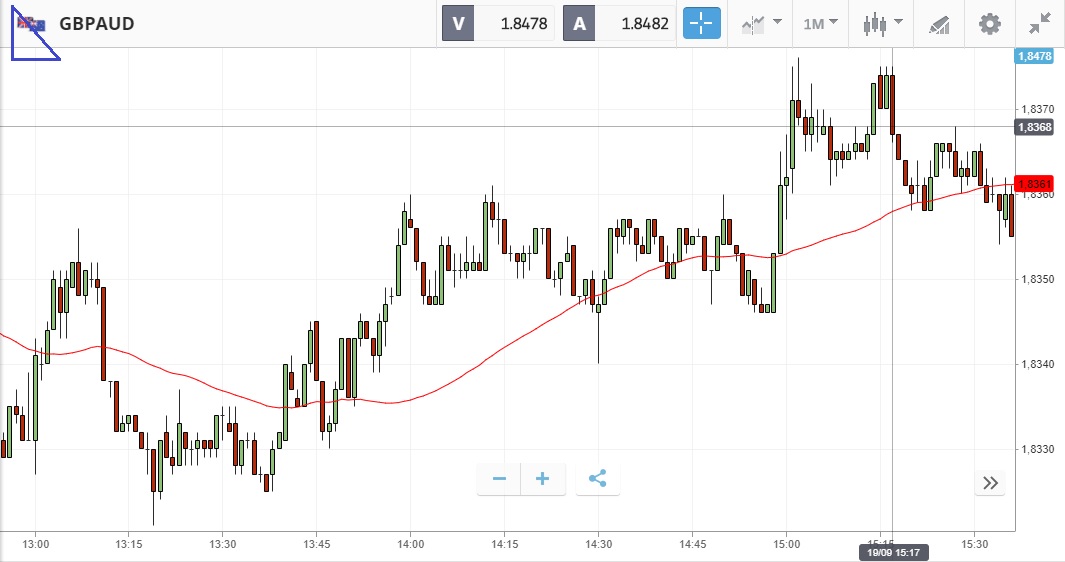Share the chart via share icon

click(597, 479)
